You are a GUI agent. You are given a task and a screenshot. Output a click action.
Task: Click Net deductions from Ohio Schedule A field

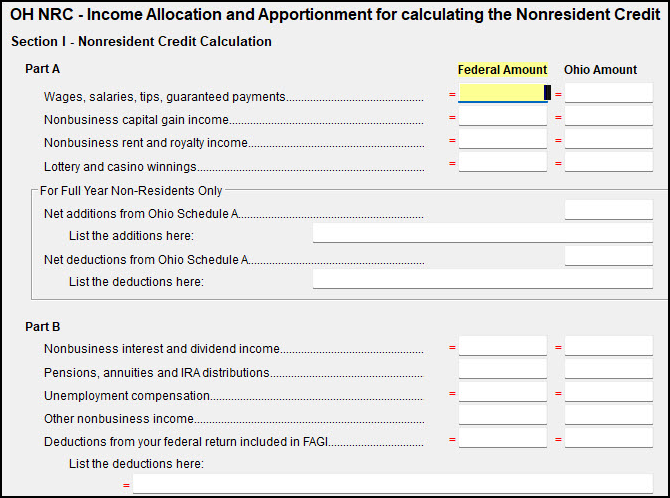point(608,257)
